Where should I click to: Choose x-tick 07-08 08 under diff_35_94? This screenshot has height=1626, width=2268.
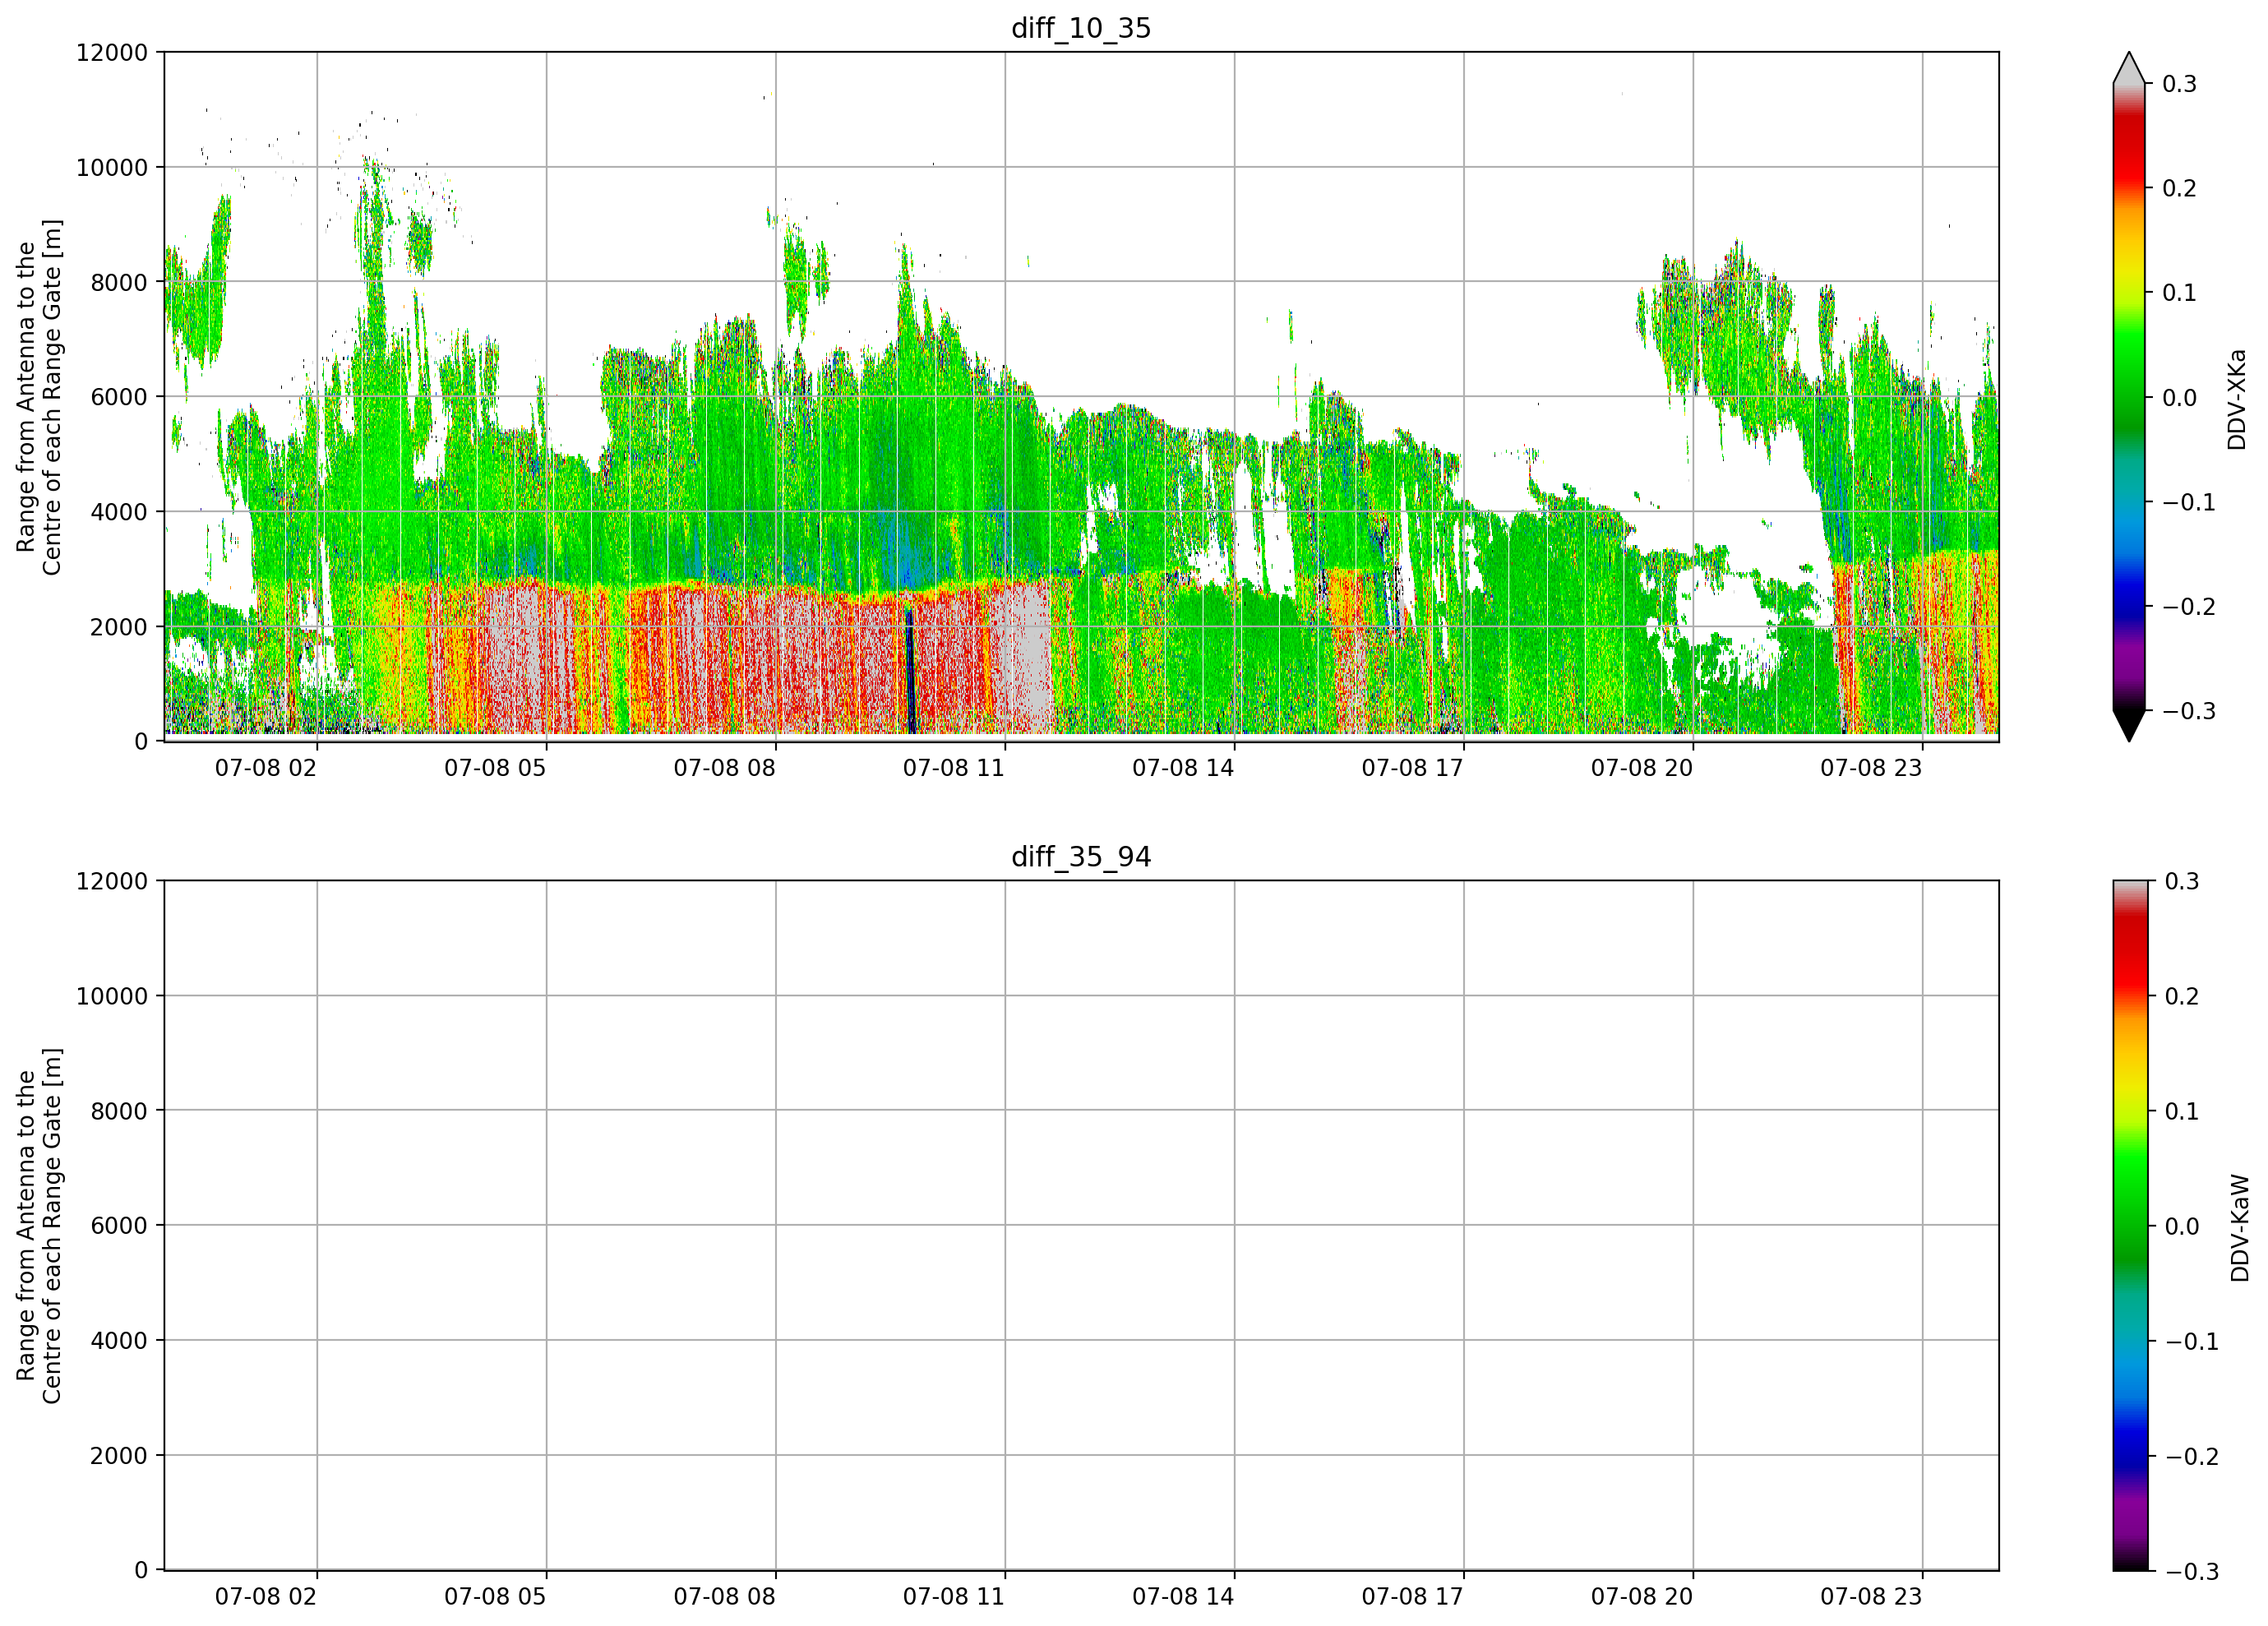(x=724, y=1597)
